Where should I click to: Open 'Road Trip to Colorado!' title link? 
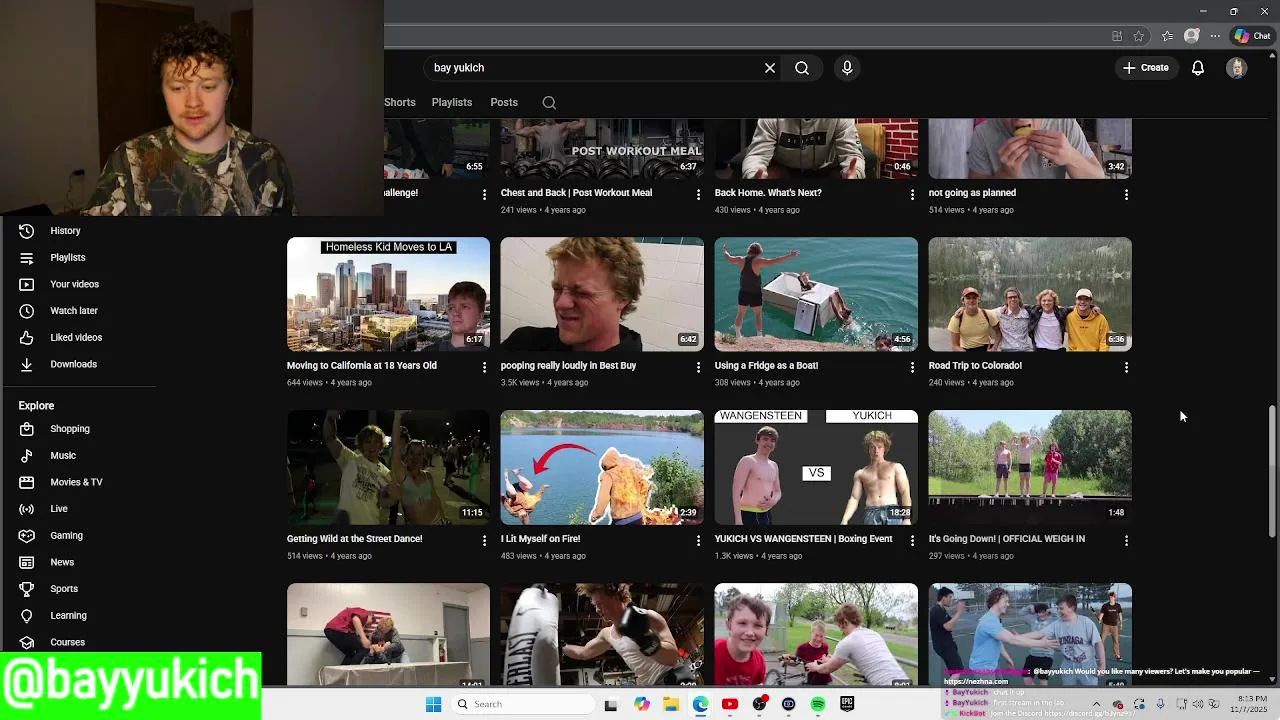coord(975,366)
